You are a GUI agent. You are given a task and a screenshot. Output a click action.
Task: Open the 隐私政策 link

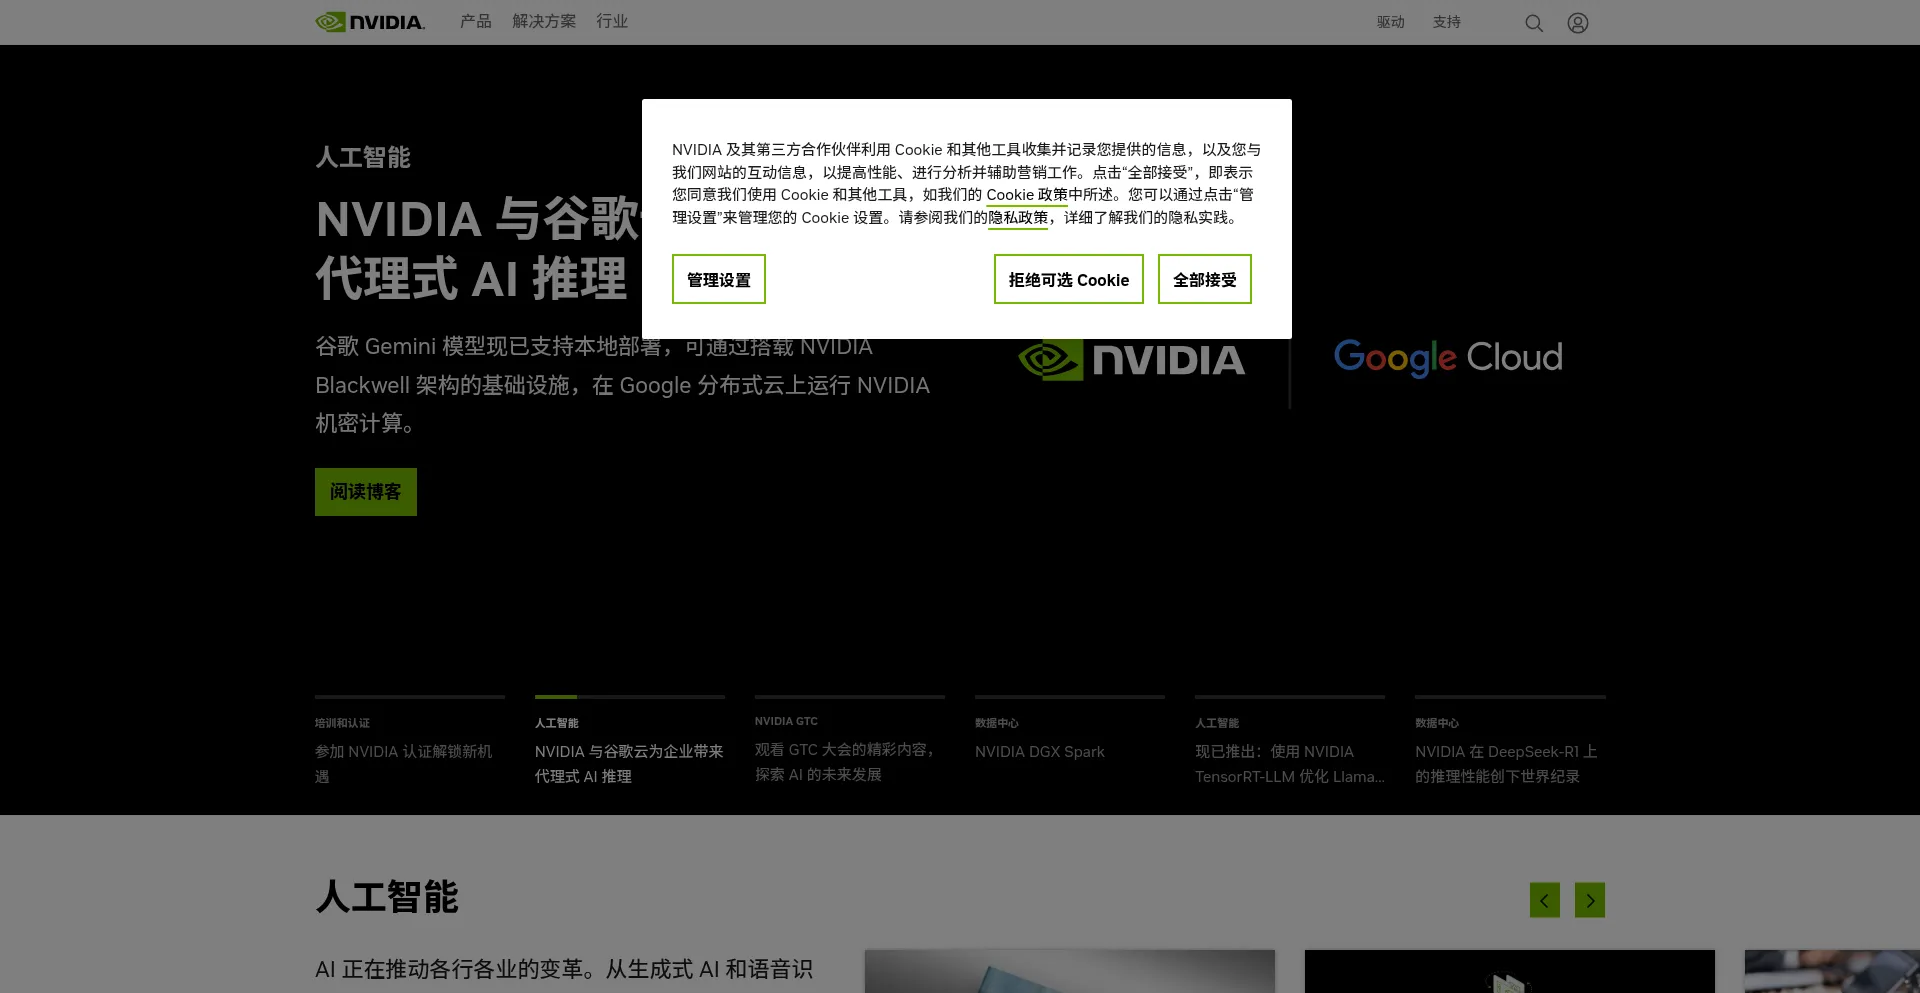click(1018, 218)
